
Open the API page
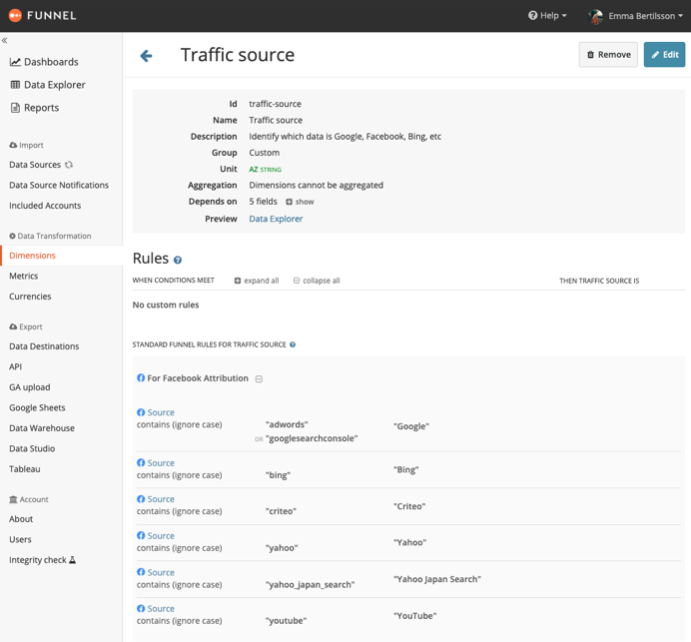[x=15, y=367]
